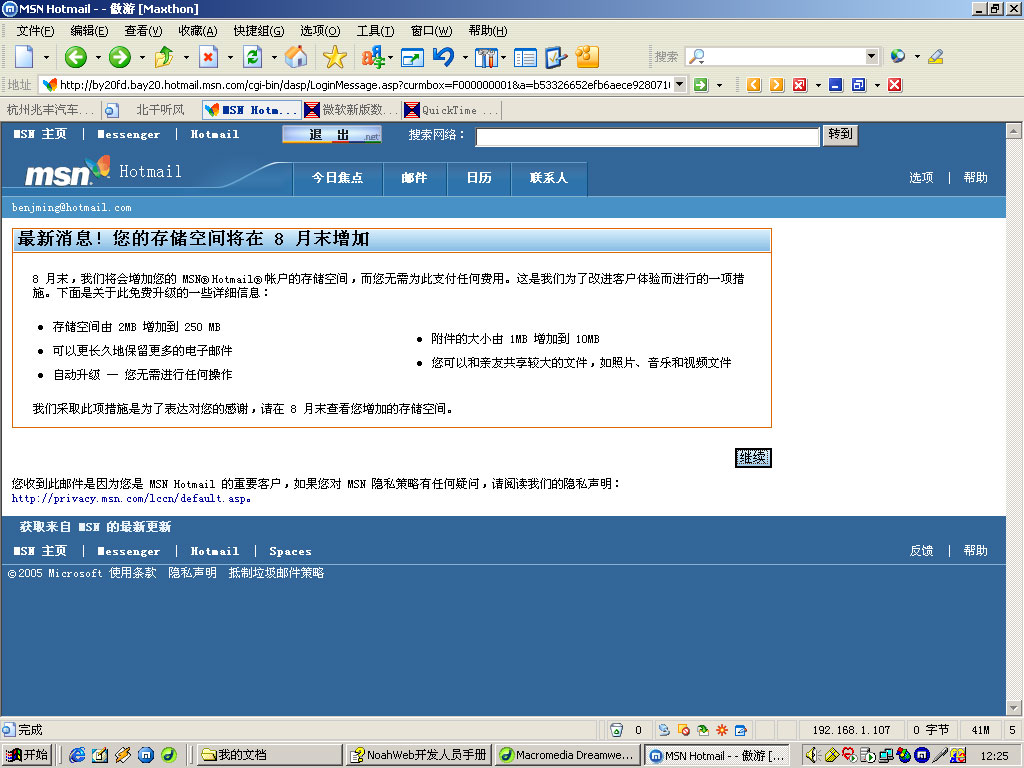Click the 开始 Start button
1024x768 pixels.
coord(27,755)
